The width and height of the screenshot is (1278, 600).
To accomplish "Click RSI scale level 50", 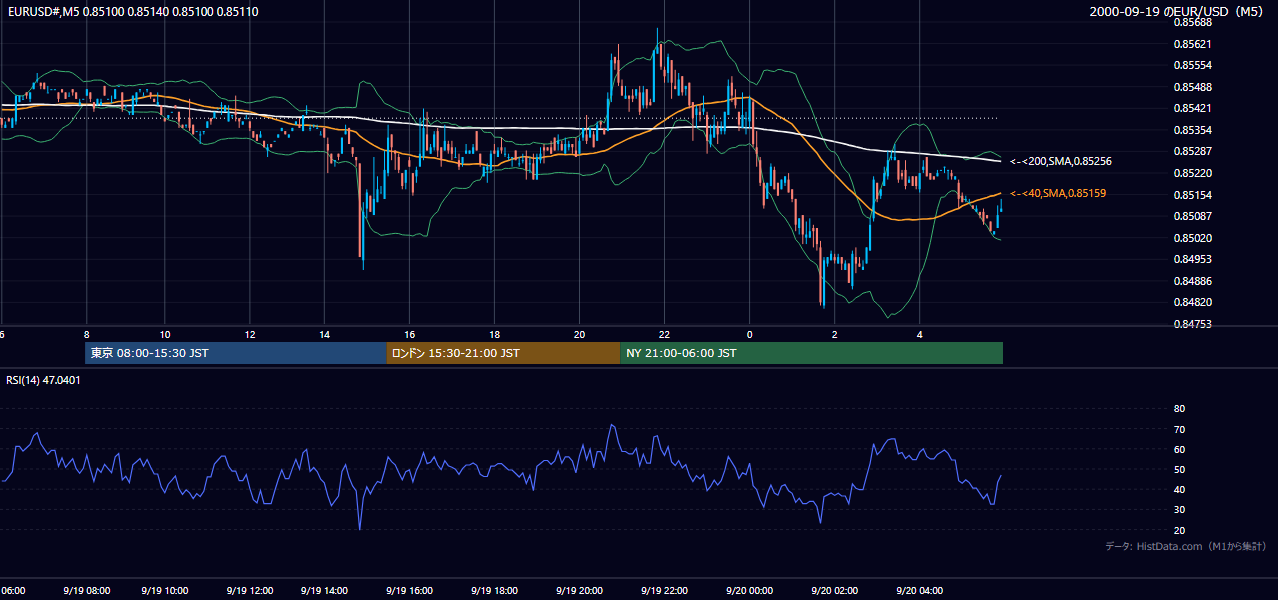I will [1179, 469].
